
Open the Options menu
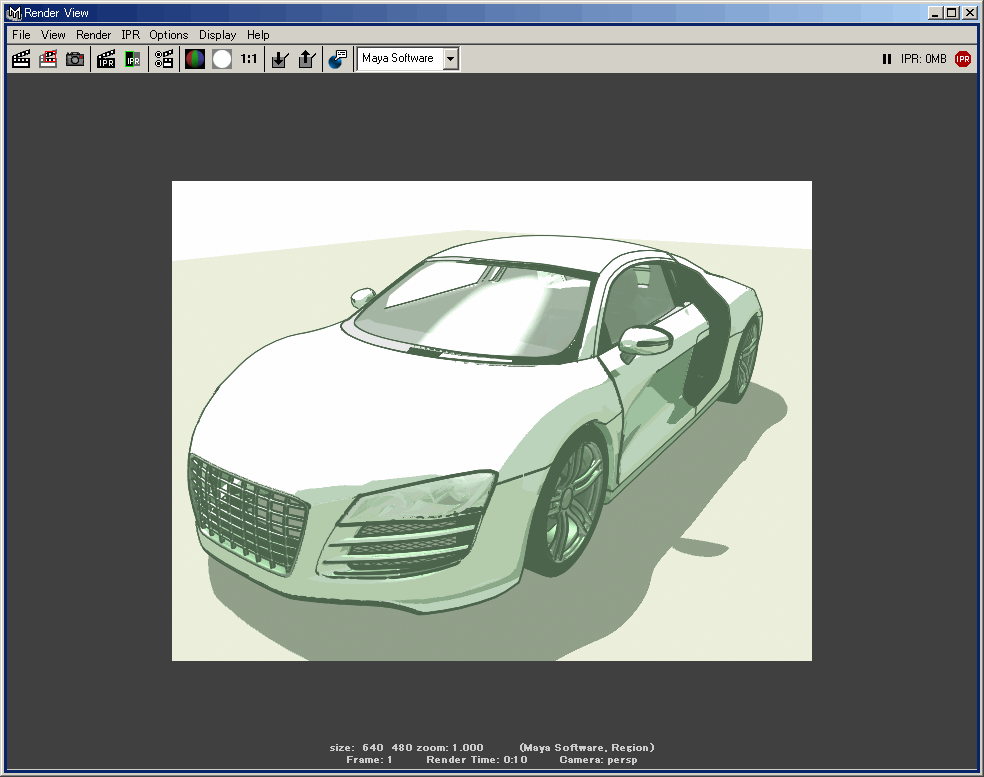click(168, 35)
